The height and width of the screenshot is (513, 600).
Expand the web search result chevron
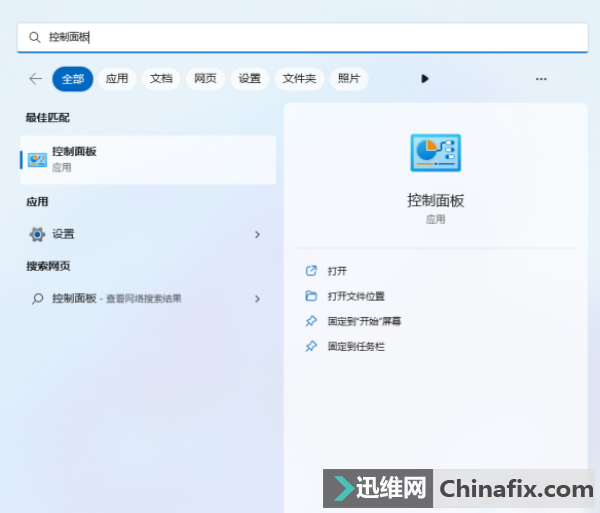[x=257, y=299]
